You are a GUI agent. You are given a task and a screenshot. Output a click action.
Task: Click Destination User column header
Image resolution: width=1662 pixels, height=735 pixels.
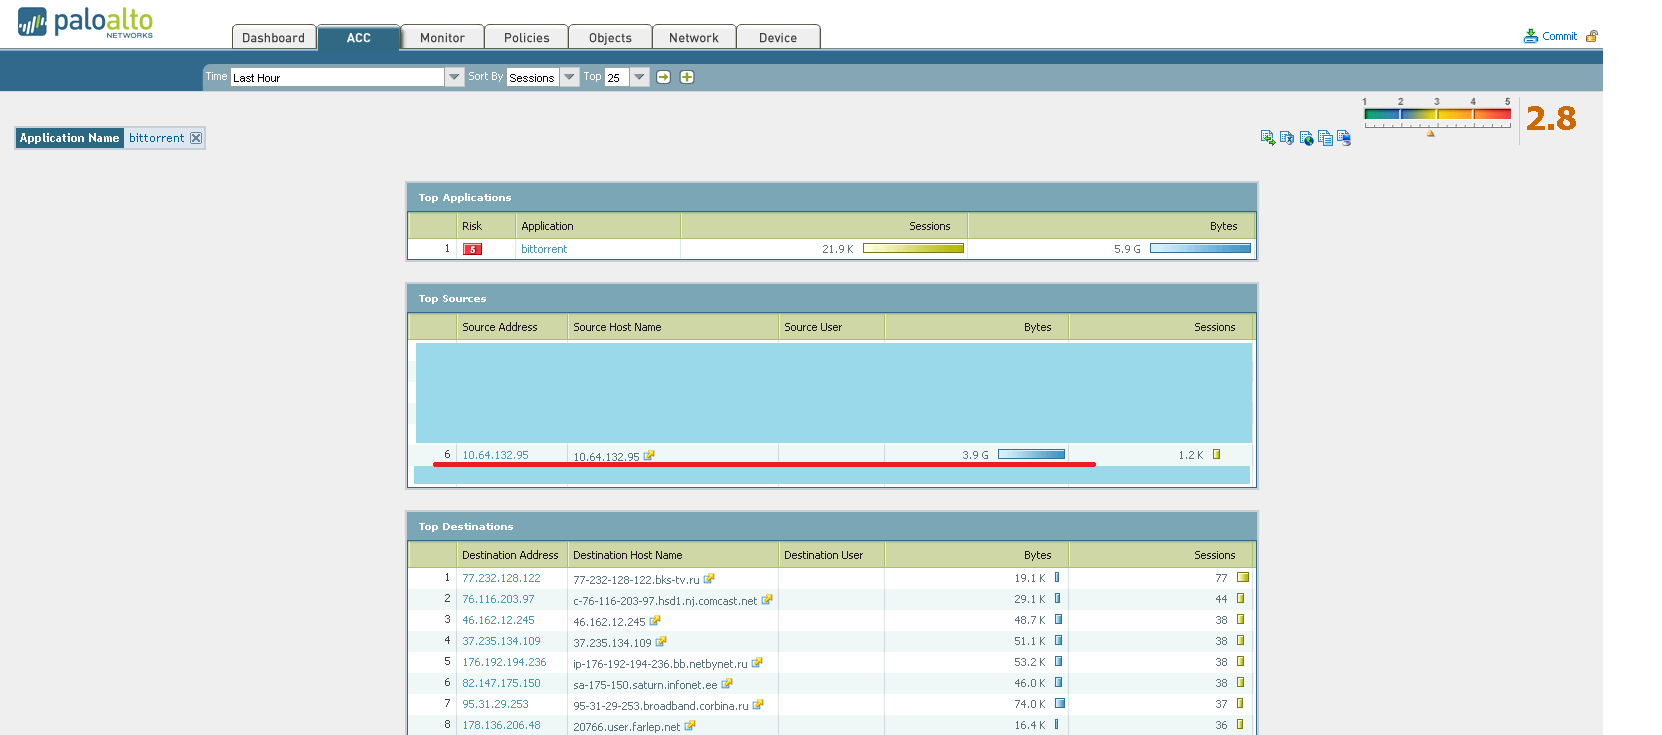tap(831, 555)
